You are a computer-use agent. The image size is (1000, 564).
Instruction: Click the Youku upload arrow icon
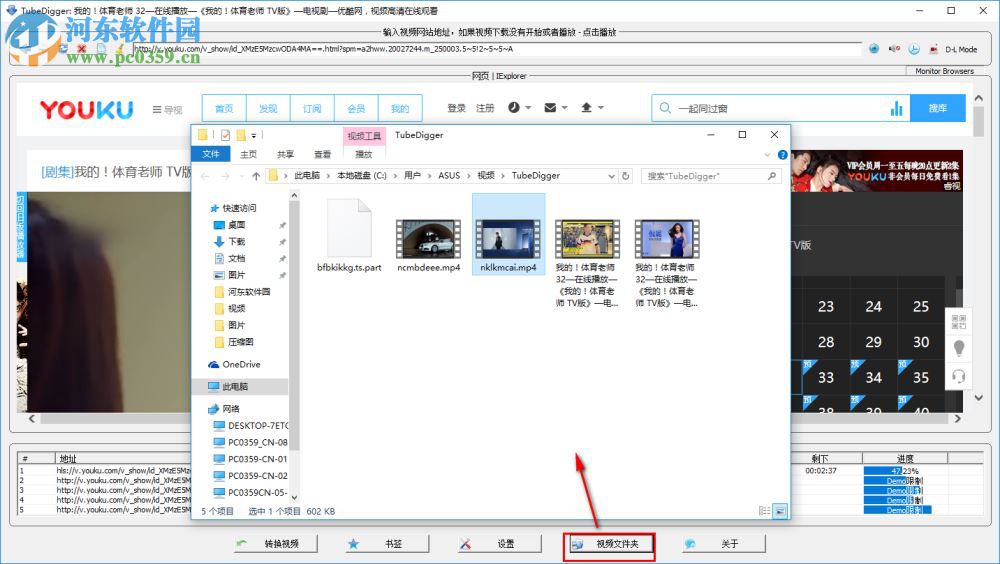click(x=587, y=108)
